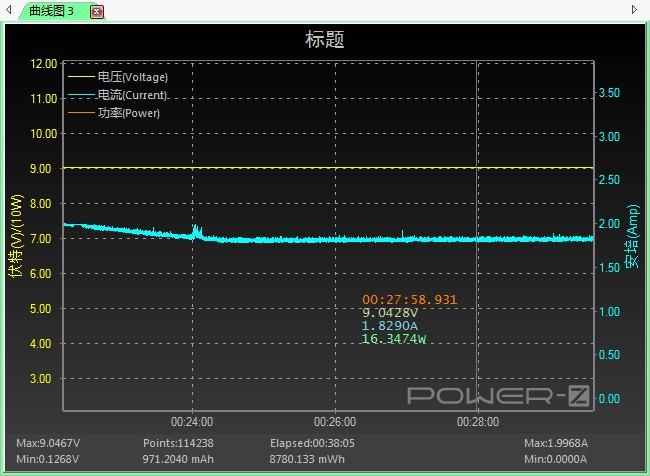This screenshot has width=650, height=476.
Task: Click the right tab scroll arrow
Action: pos(634,9)
